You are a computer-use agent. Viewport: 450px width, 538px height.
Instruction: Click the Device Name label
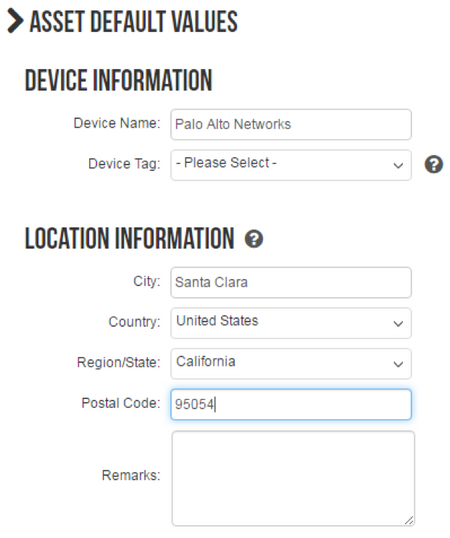pyautogui.click(x=117, y=123)
